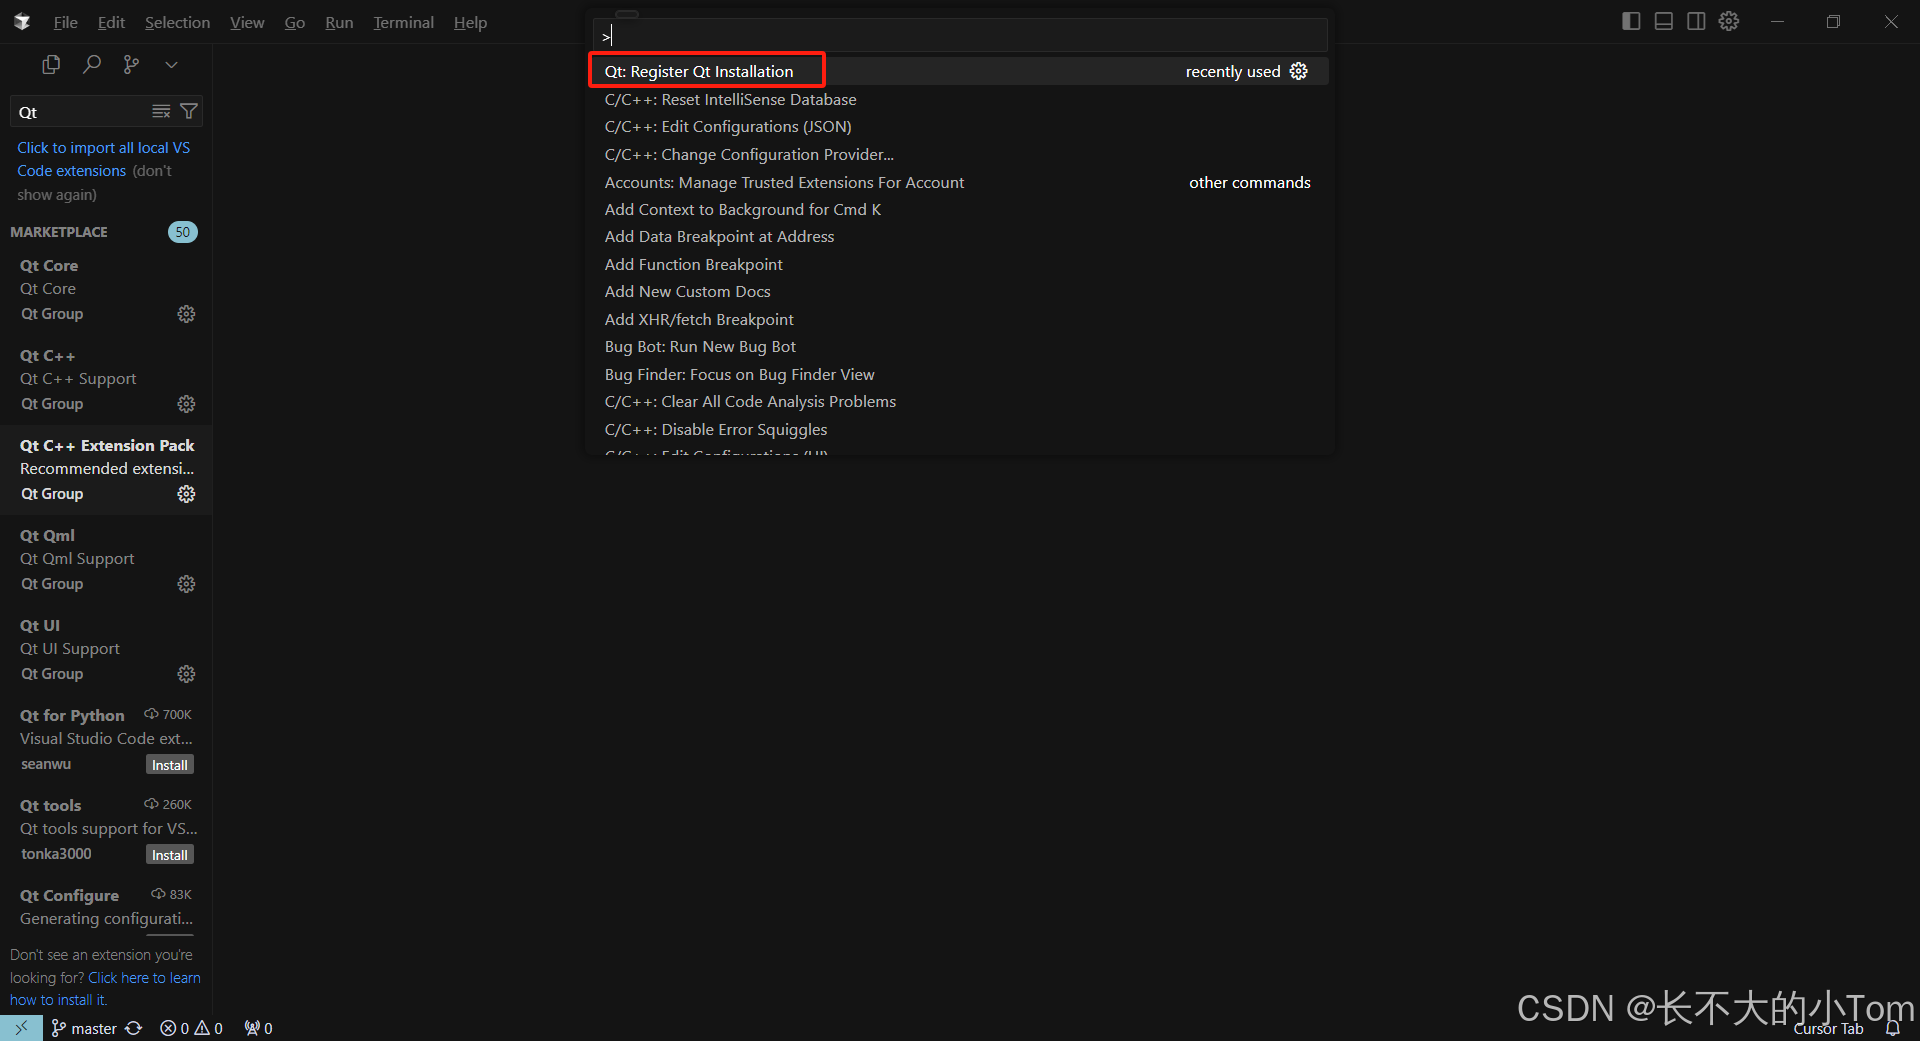The image size is (1920, 1041).
Task: Open manage gear for Qt C++ Extension Pack
Action: [x=186, y=494]
